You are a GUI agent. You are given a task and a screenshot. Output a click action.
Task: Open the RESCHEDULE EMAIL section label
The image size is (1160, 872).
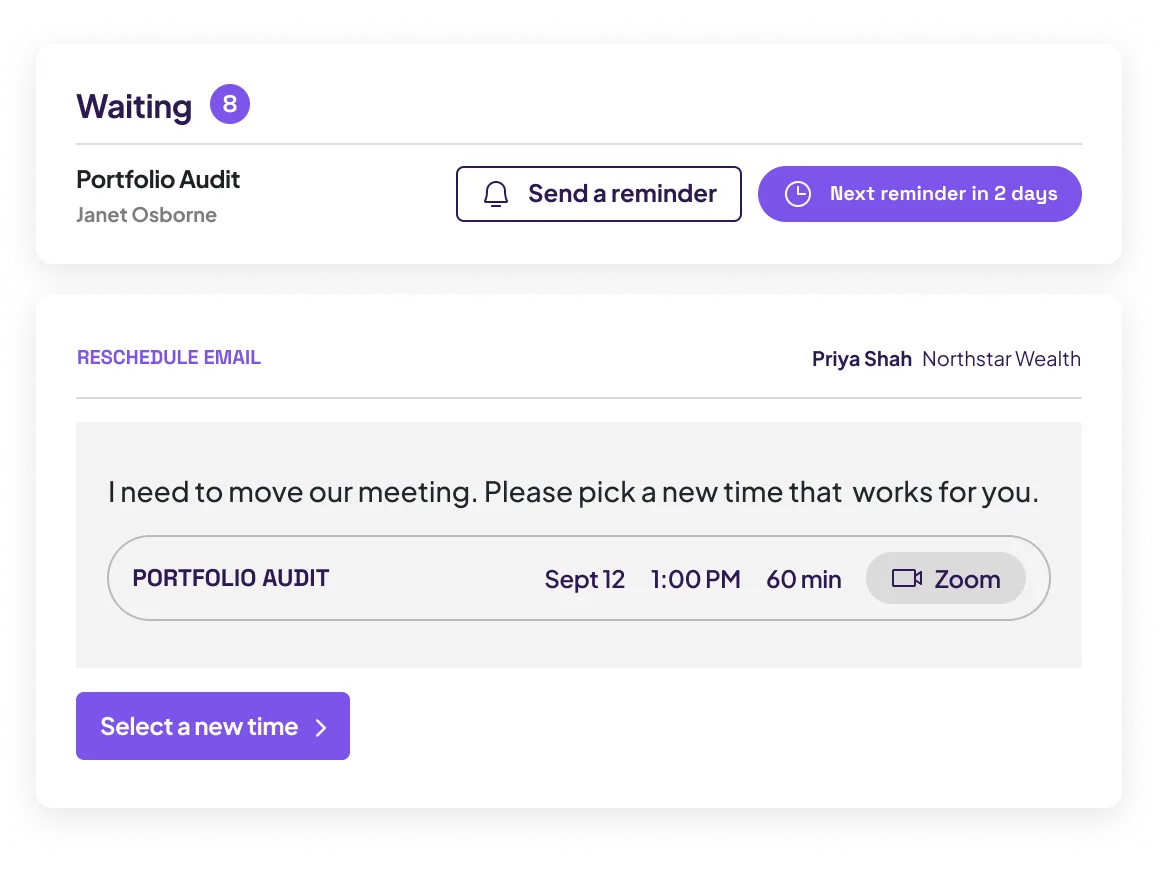click(169, 357)
